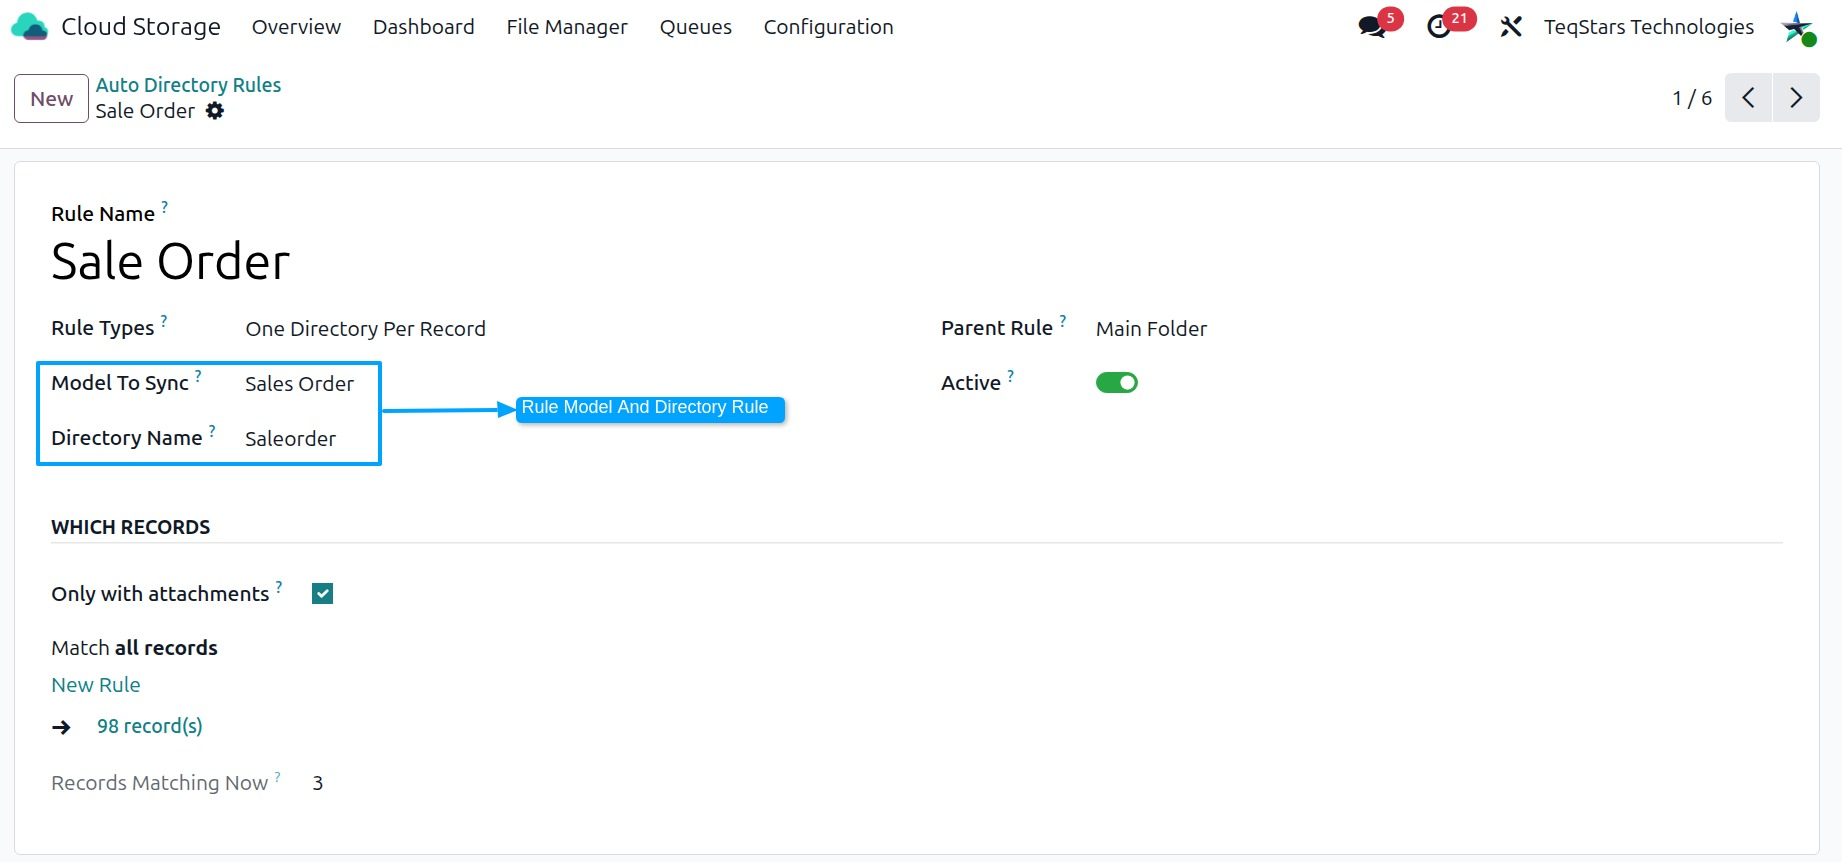Show the Only with attachments help question mark
This screenshot has height=862, width=1842.
[279, 587]
